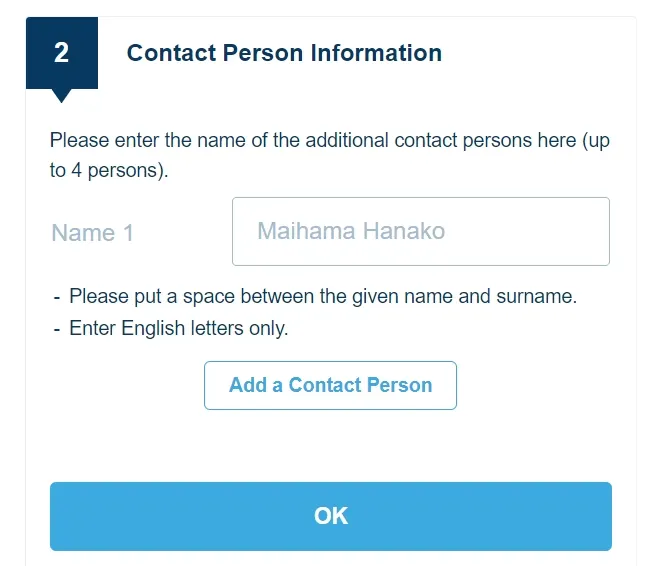Click the given name and surname hint line
The width and height of the screenshot is (669, 566).
[x=323, y=297]
